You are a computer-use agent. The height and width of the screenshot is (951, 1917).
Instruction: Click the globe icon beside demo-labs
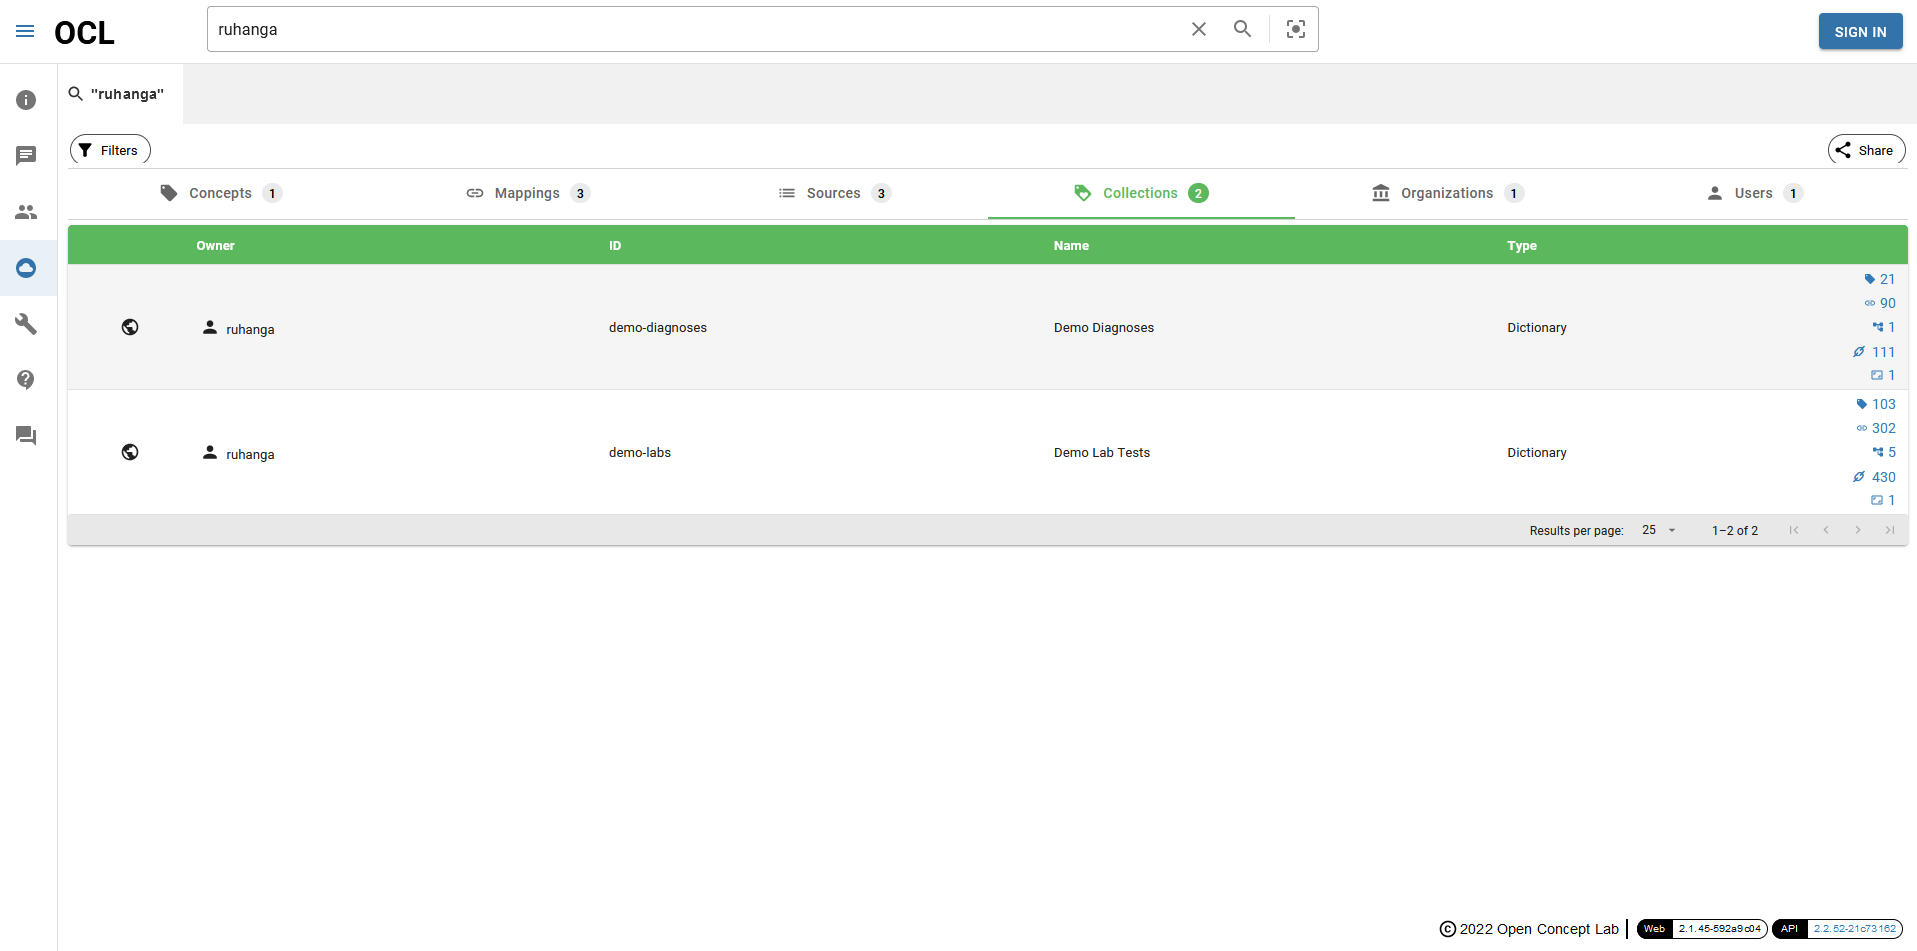pyautogui.click(x=130, y=452)
